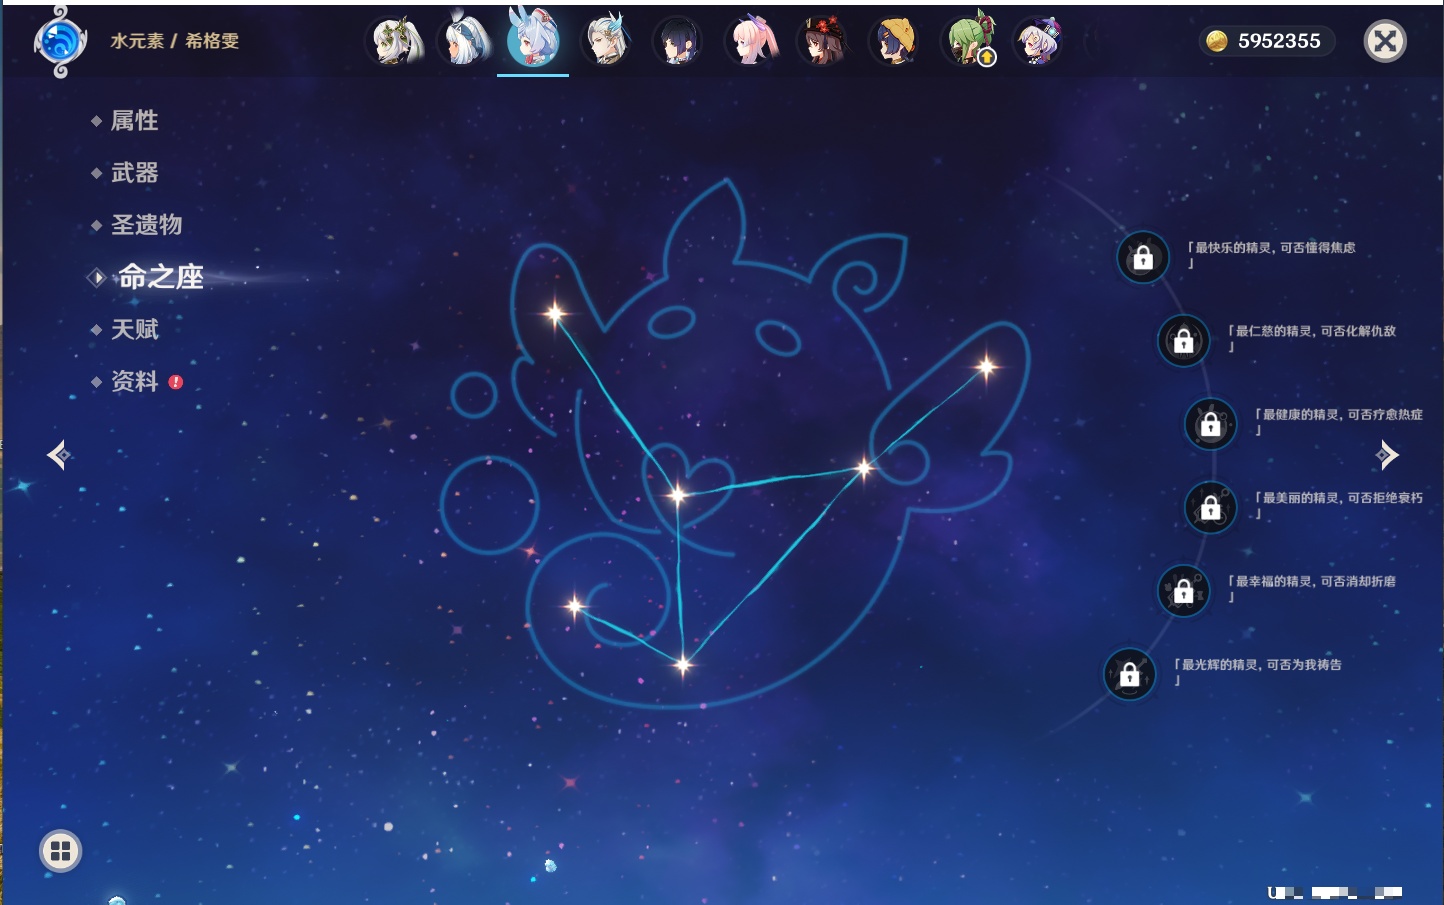
Task: Click the Mora amount 5952355
Action: tap(1279, 41)
